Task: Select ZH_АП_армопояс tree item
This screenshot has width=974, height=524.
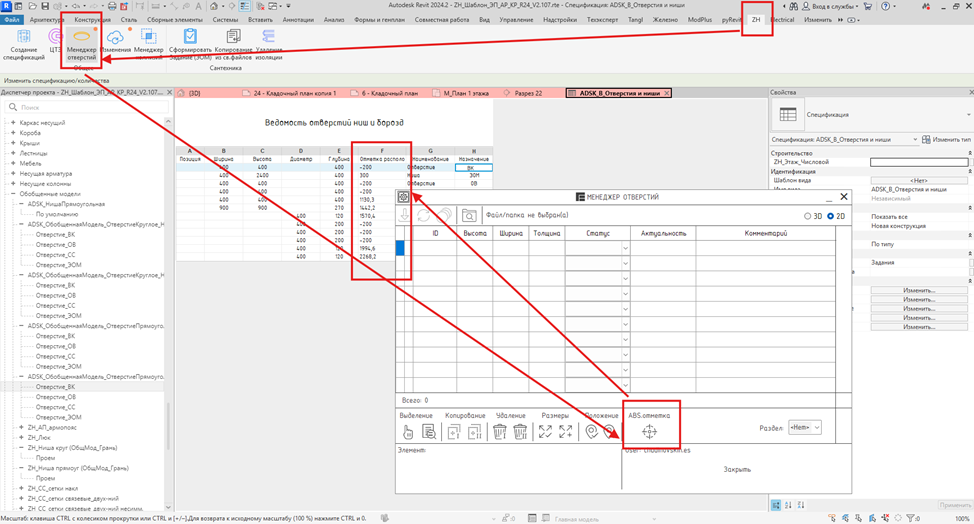Action: point(50,428)
